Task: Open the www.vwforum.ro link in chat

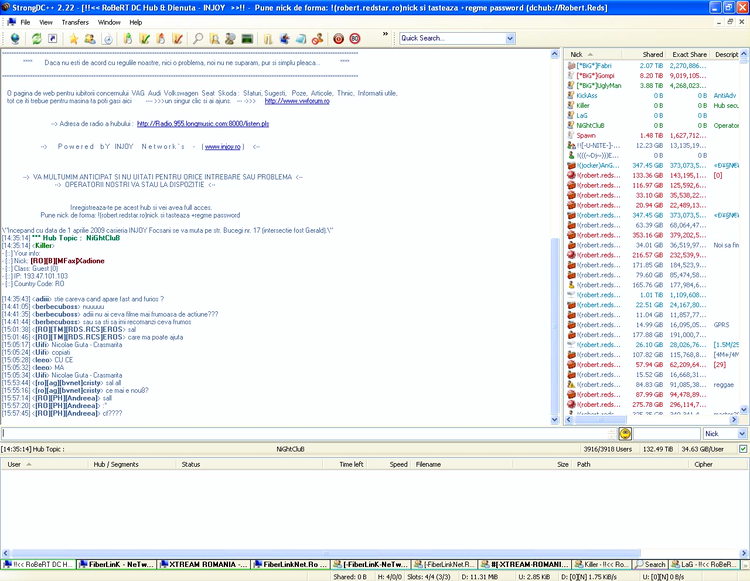Action: [x=297, y=101]
